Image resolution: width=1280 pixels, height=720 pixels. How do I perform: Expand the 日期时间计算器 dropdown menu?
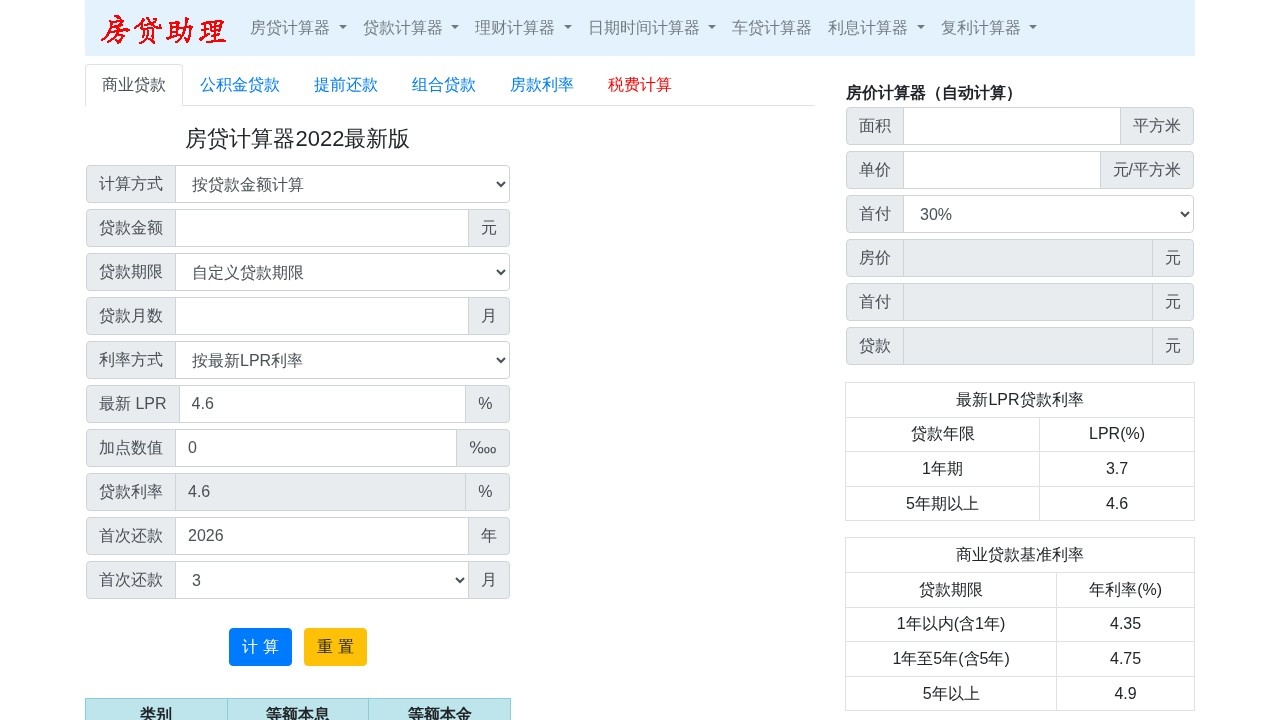[x=651, y=28]
